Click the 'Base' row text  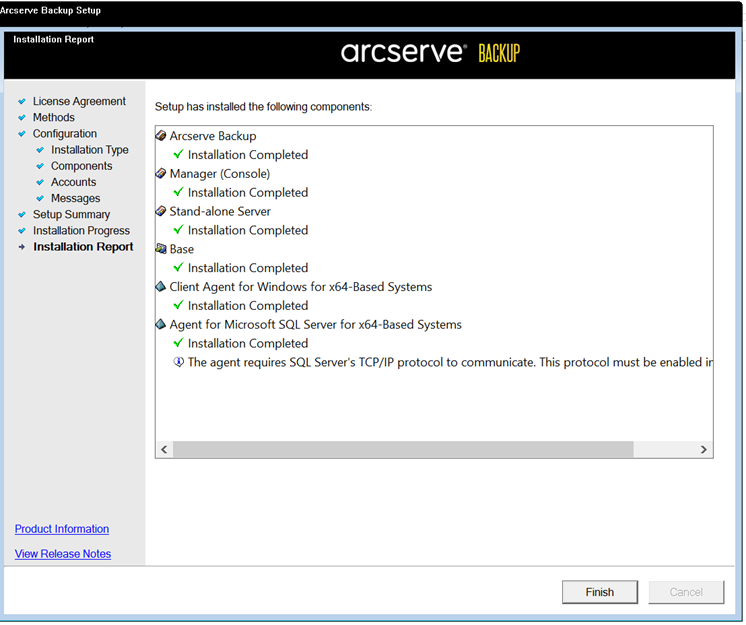click(182, 249)
